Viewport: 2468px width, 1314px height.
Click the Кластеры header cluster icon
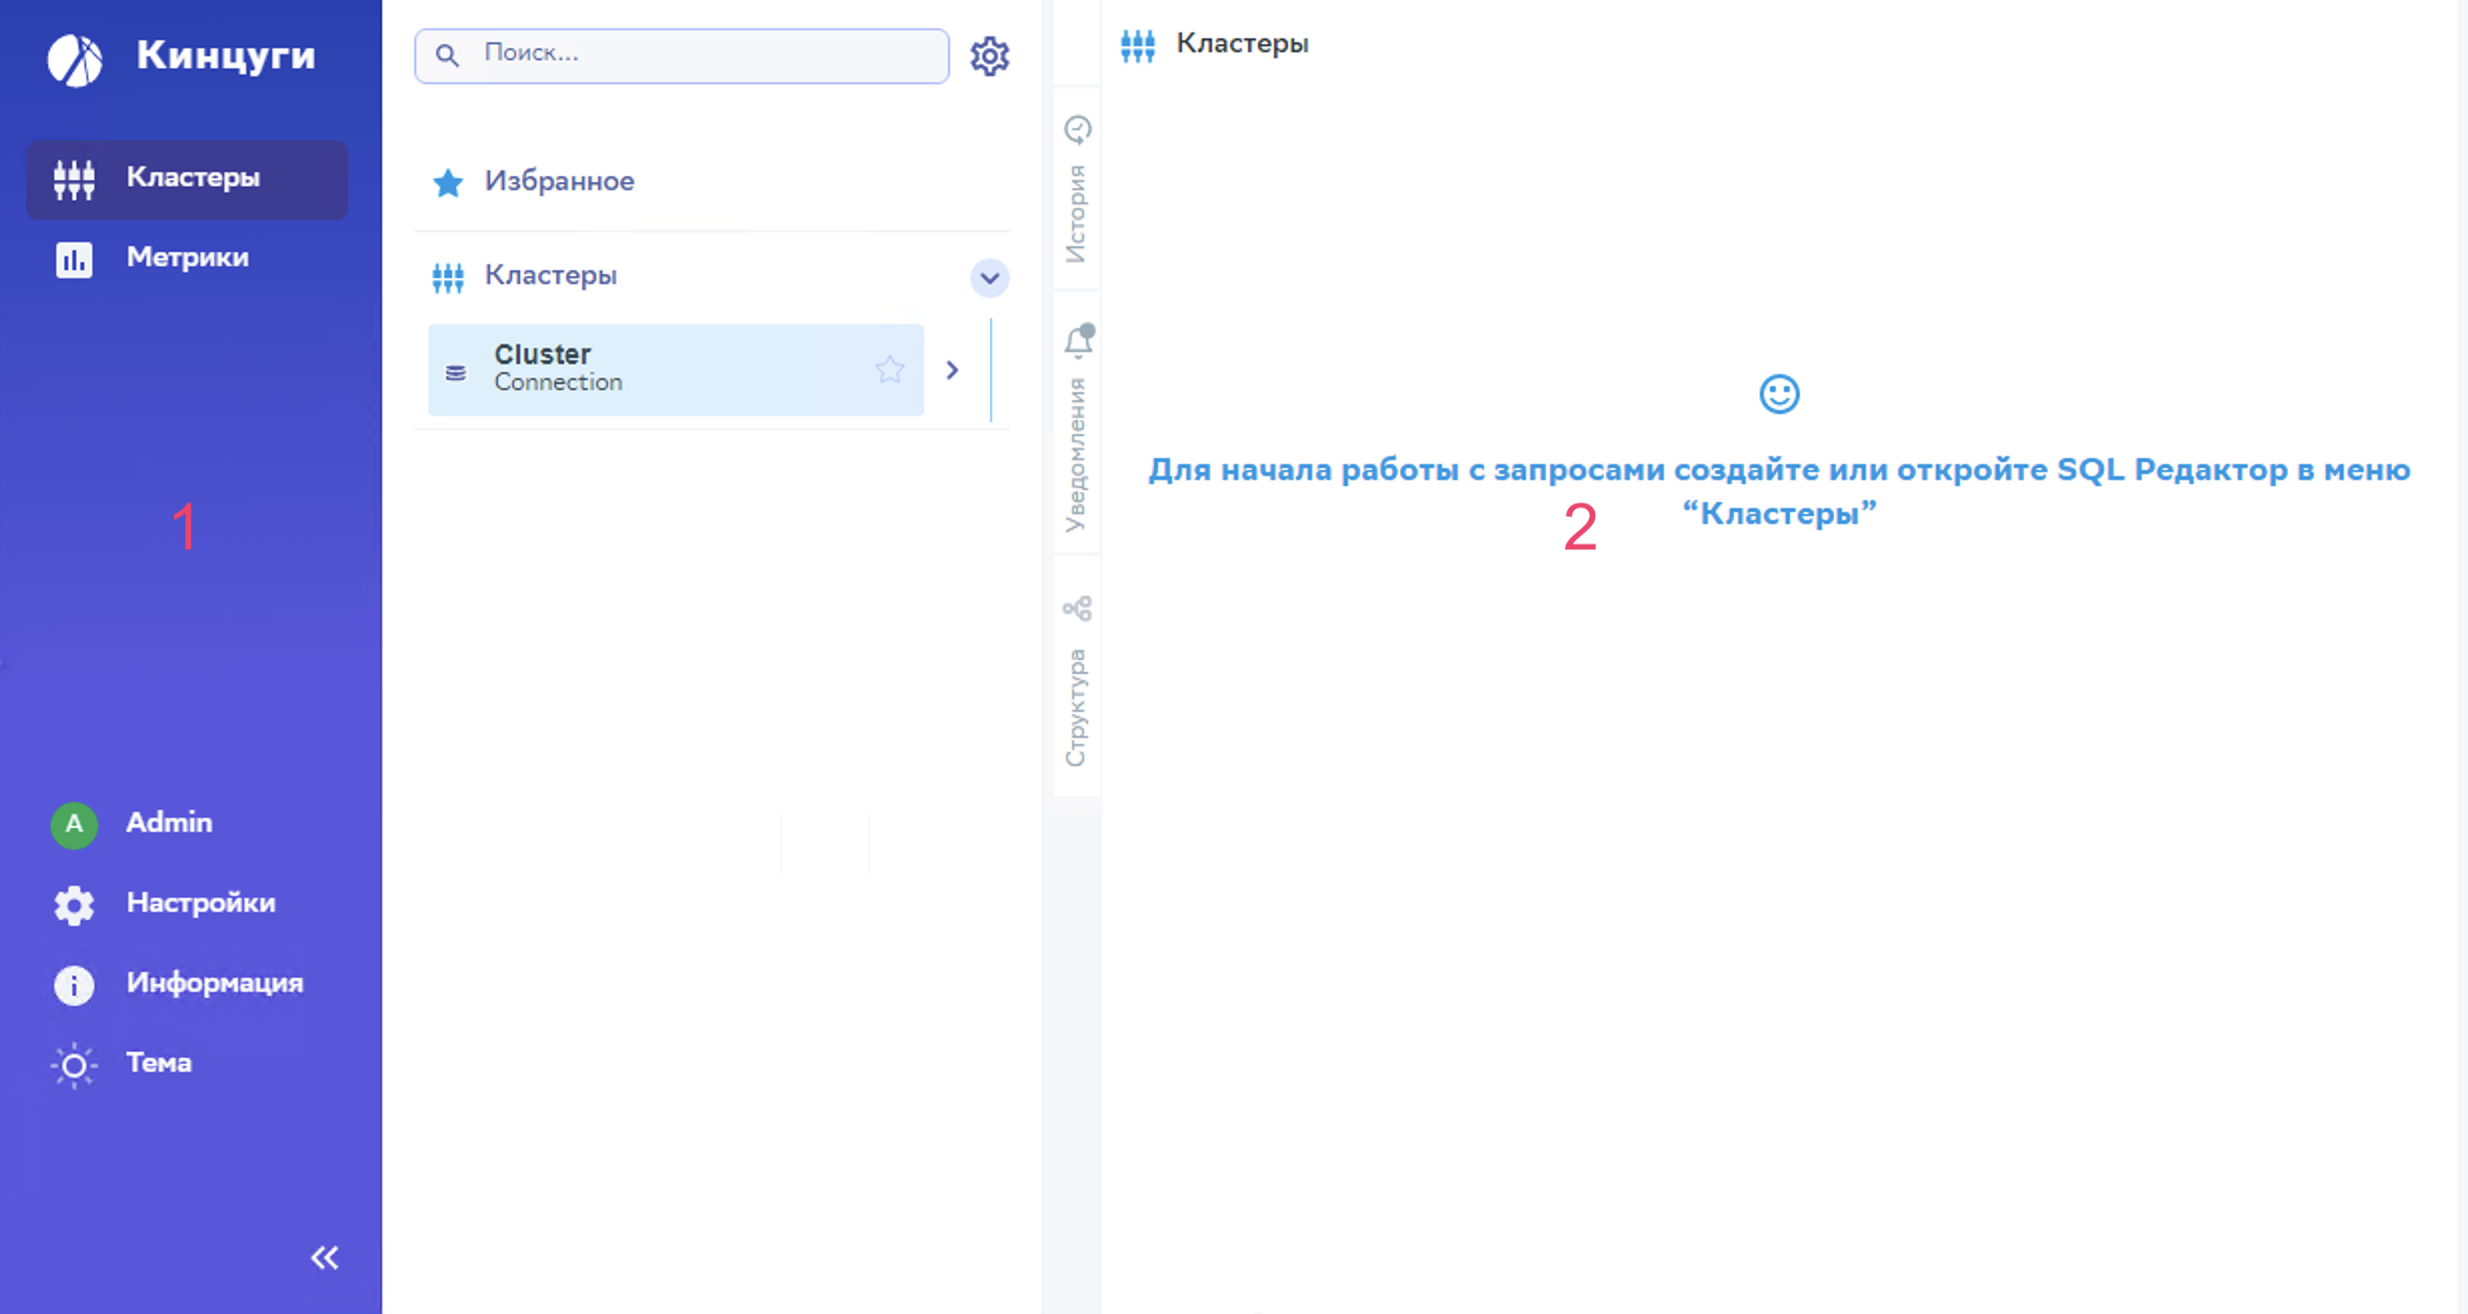pyautogui.click(x=1138, y=45)
